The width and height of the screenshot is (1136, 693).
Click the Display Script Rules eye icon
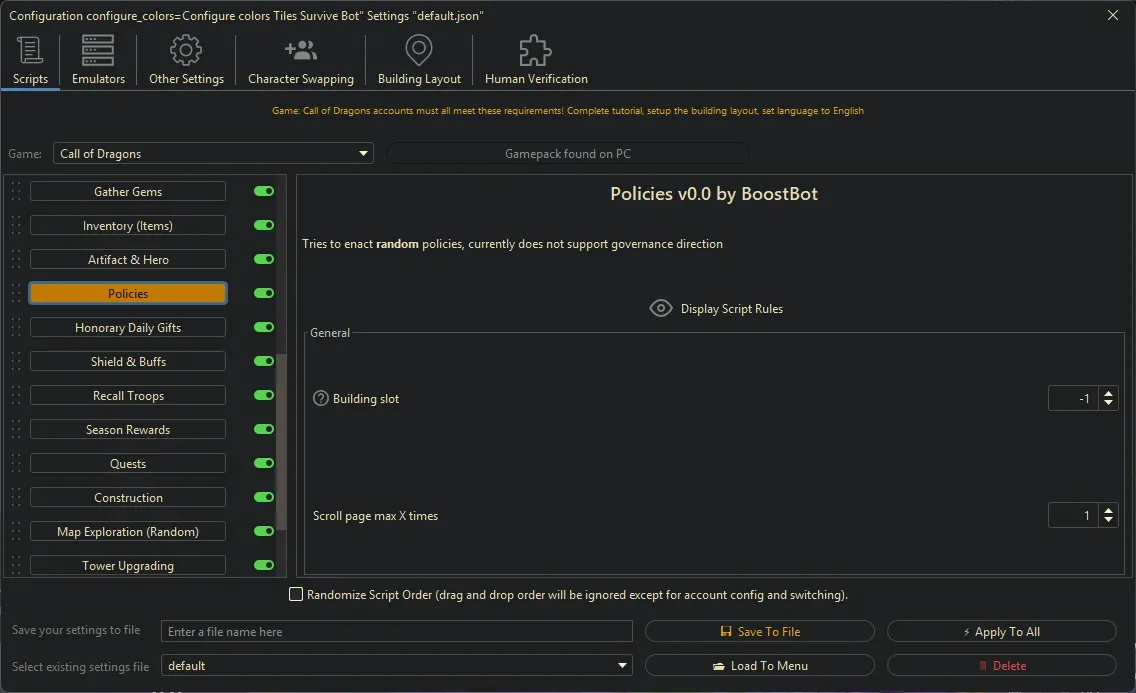coord(660,308)
